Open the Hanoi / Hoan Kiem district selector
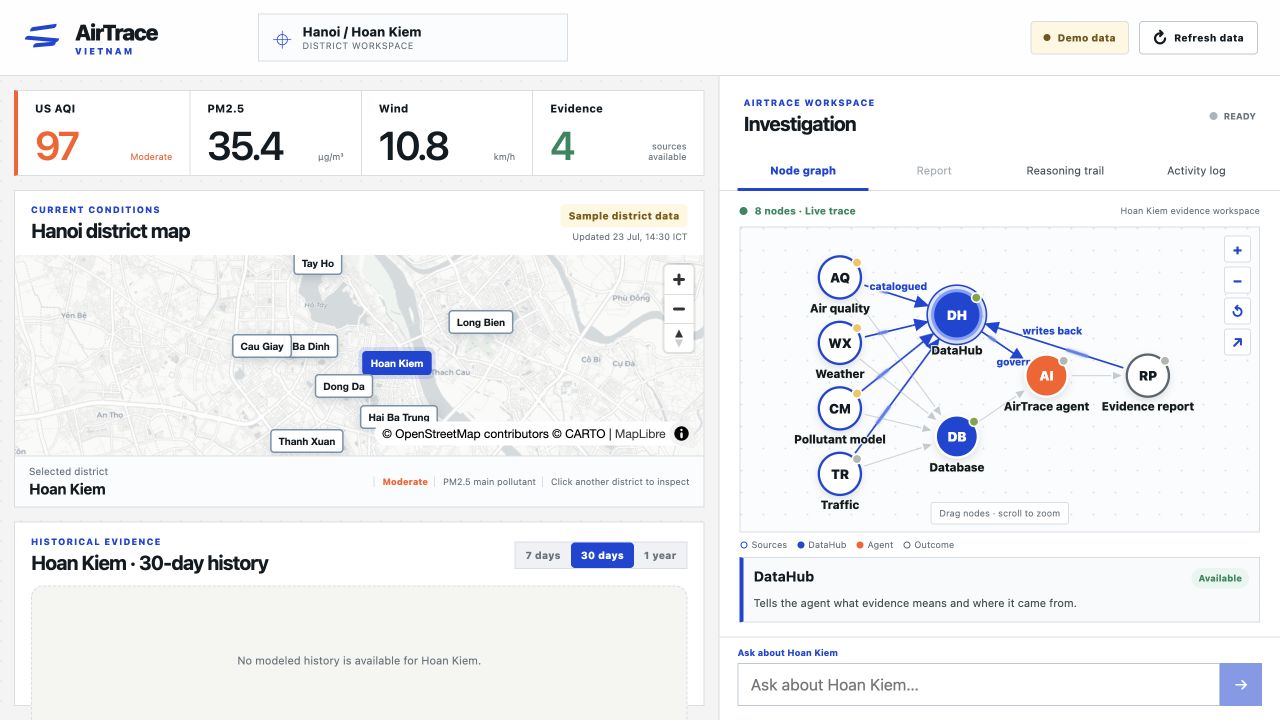This screenshot has width=1280, height=720. [x=413, y=38]
